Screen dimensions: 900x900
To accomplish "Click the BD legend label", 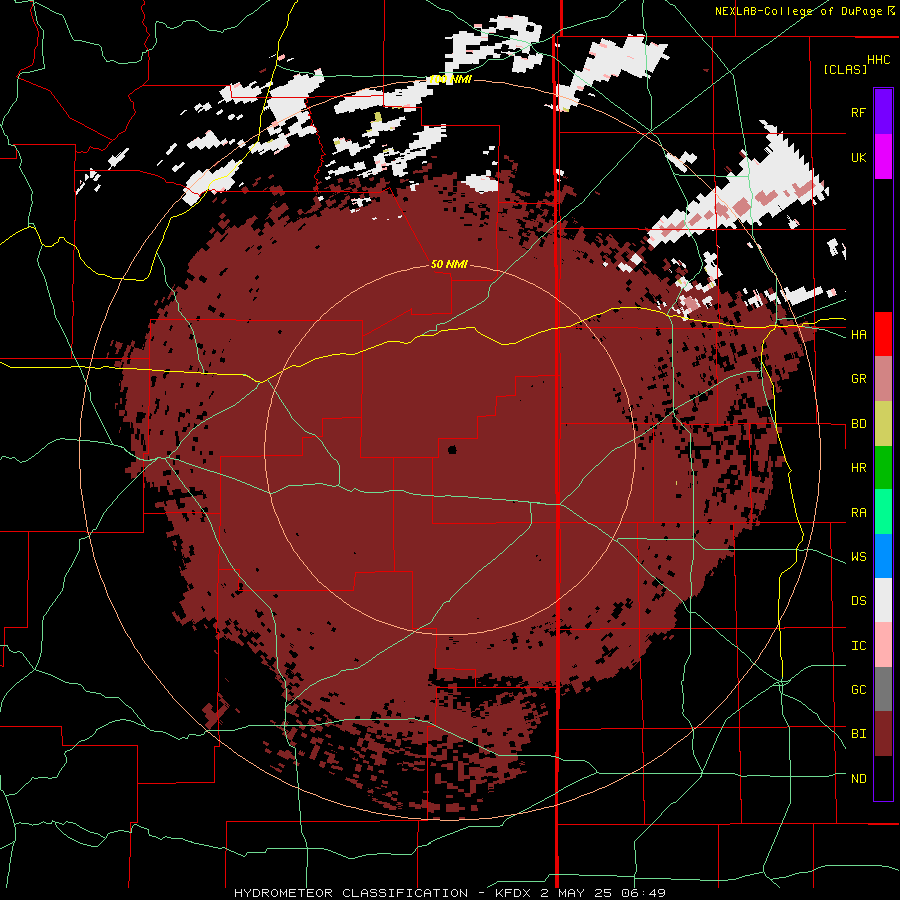I will (x=858, y=424).
